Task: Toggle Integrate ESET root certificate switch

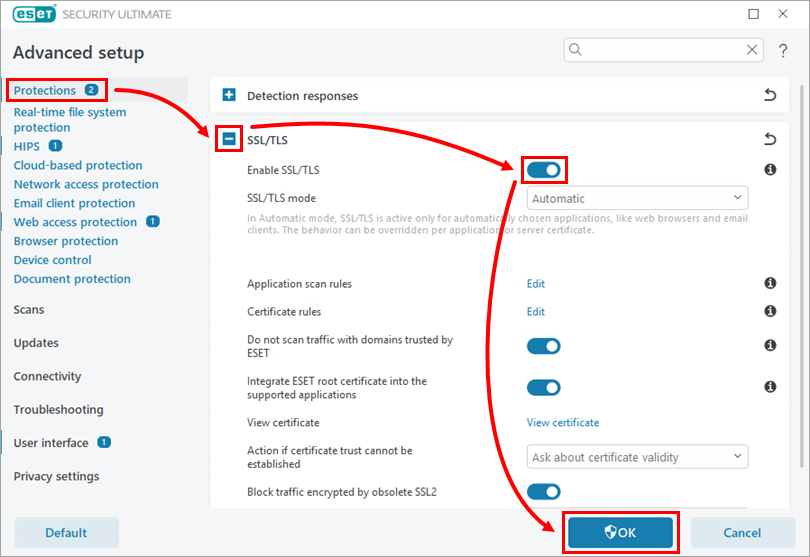Action: 544,387
